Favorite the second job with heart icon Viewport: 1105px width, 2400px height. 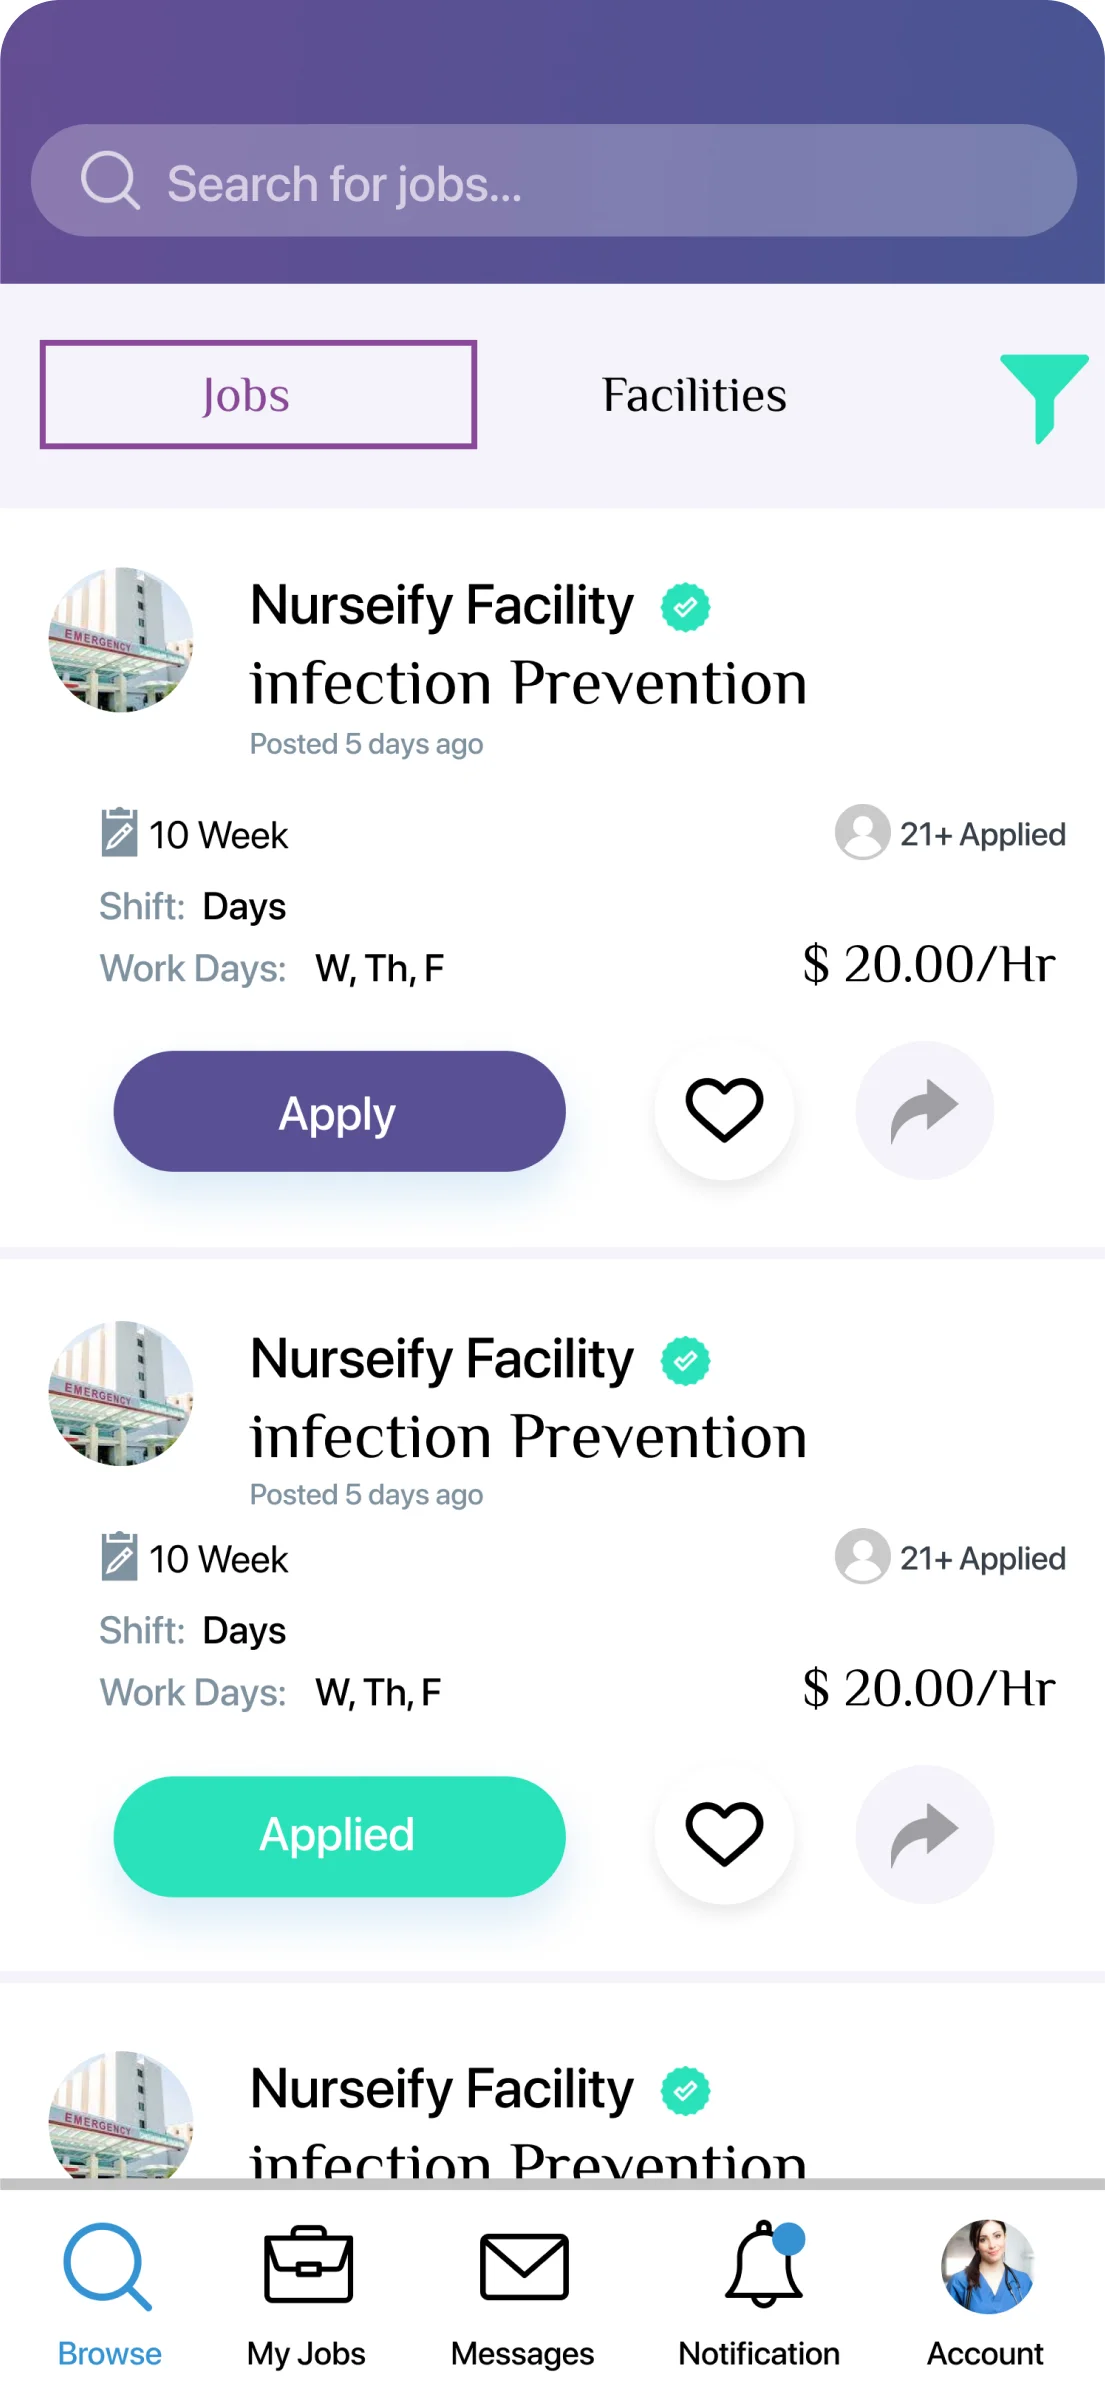pos(724,1834)
